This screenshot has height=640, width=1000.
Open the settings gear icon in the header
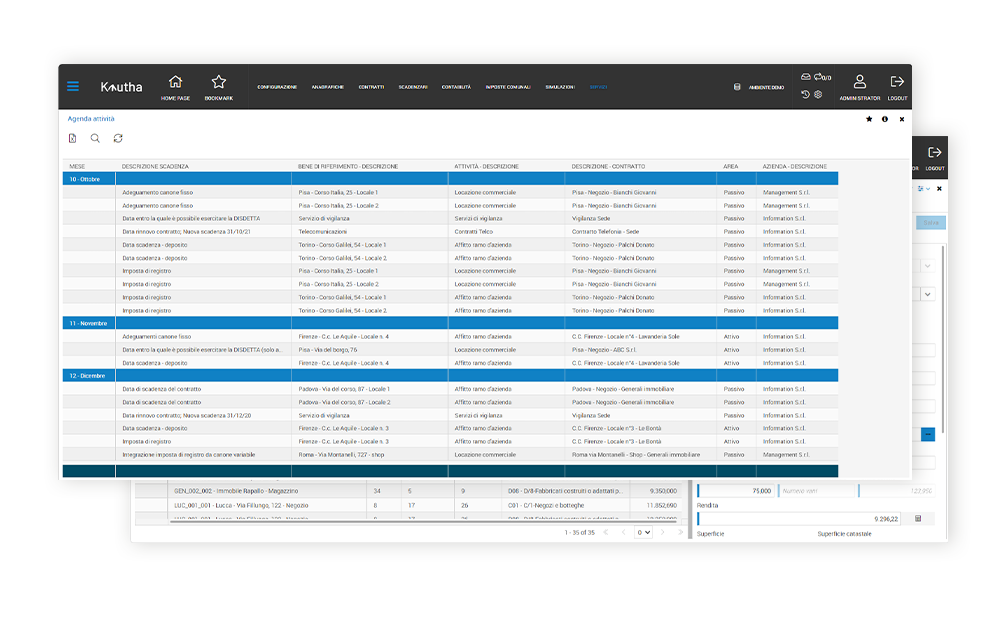tap(818, 95)
